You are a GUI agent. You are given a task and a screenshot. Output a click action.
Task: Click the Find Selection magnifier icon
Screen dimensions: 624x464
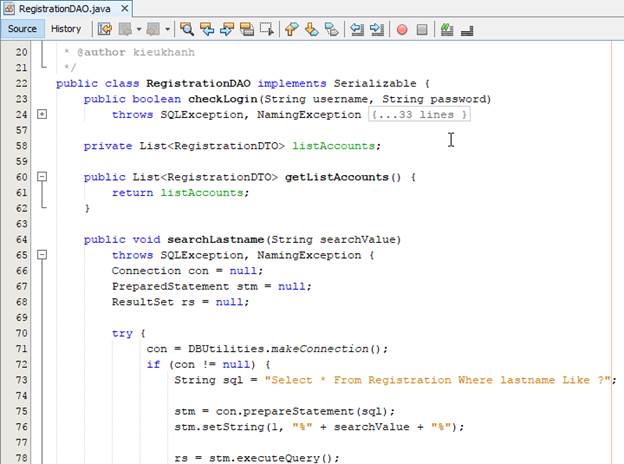pyautogui.click(x=187, y=29)
